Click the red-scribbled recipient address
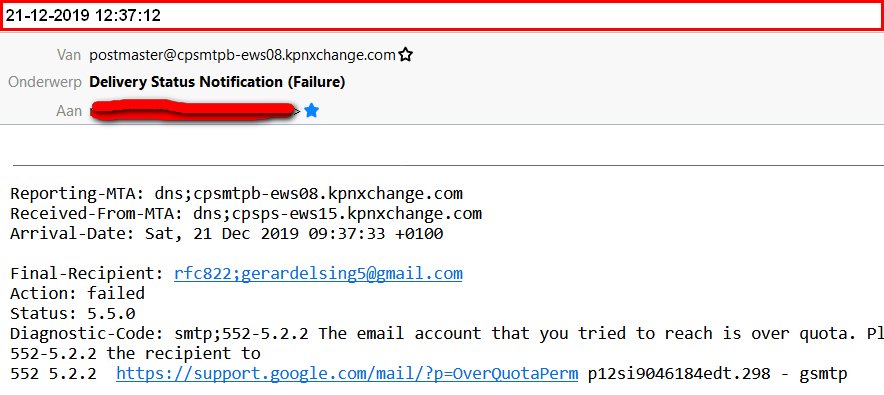Viewport: 884px width, 395px height. [x=193, y=110]
